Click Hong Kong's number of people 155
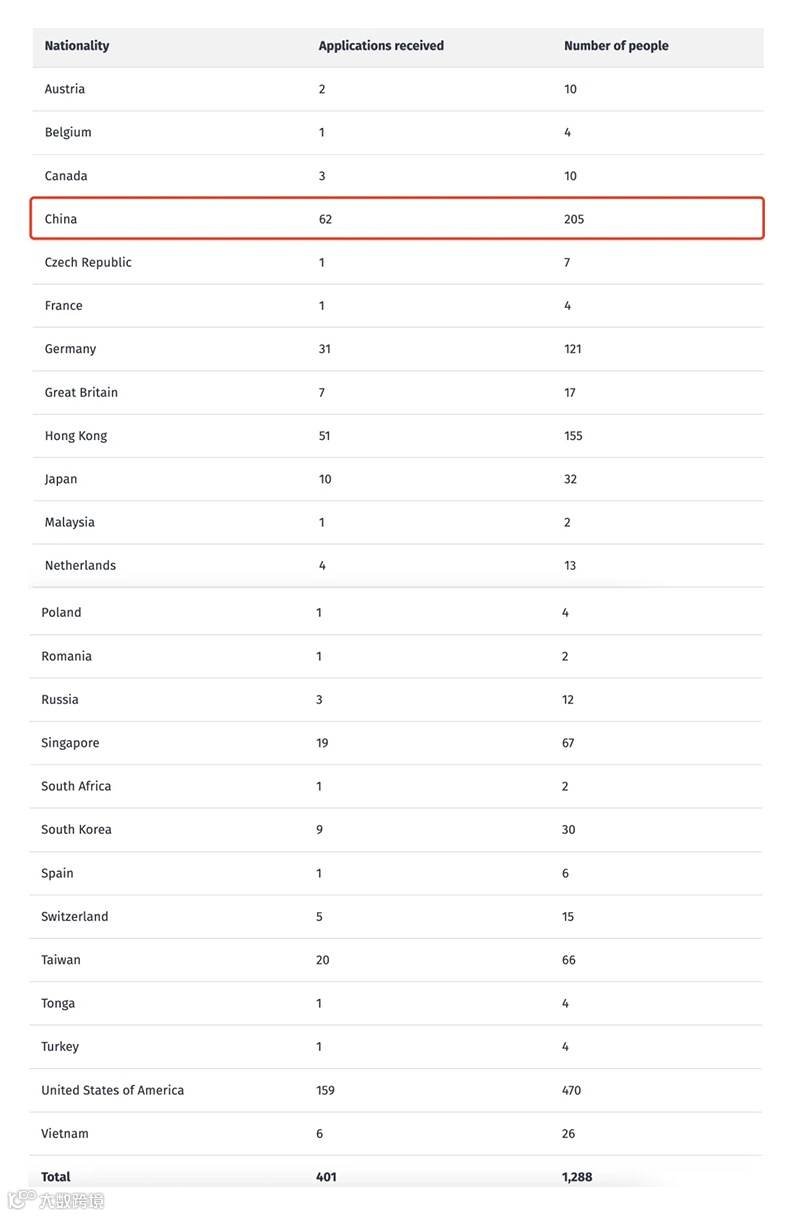Image resolution: width=794 pixels, height=1216 pixels. (x=573, y=436)
